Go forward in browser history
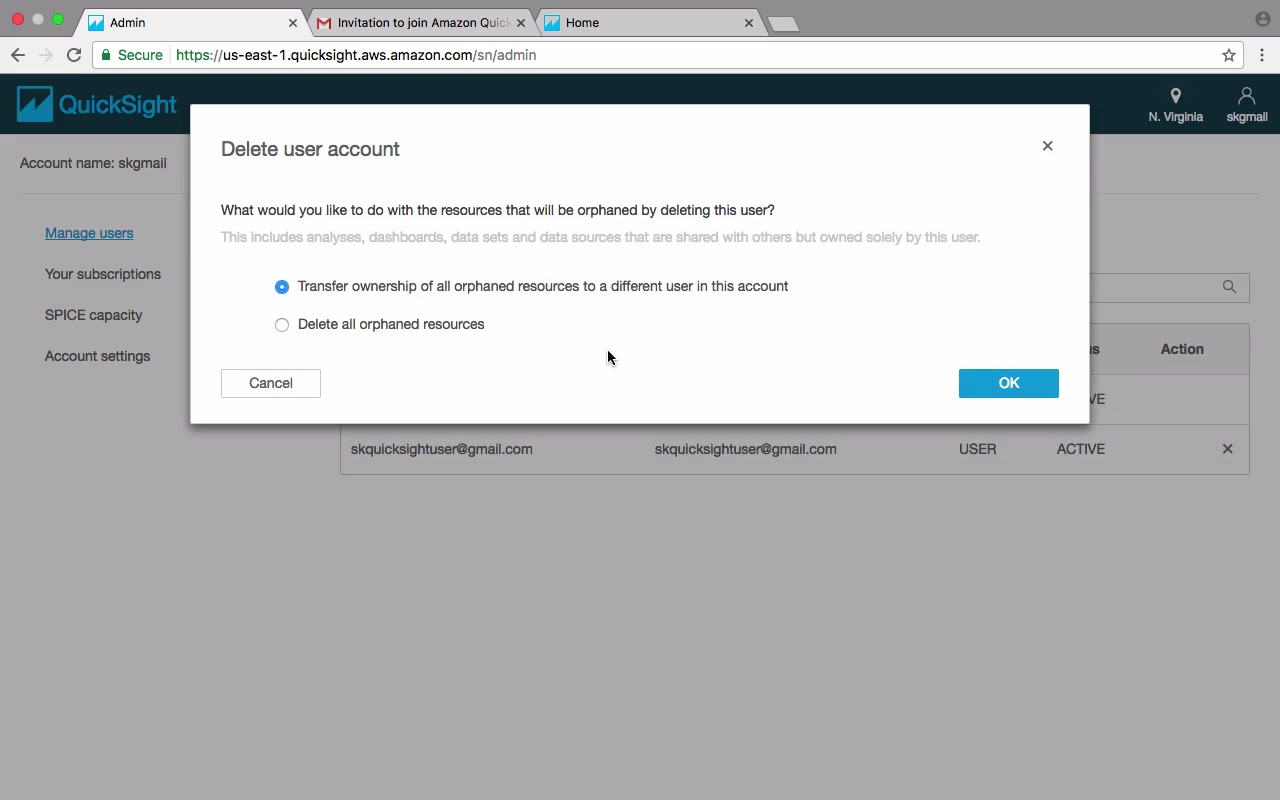This screenshot has width=1280, height=800. pos(46,55)
